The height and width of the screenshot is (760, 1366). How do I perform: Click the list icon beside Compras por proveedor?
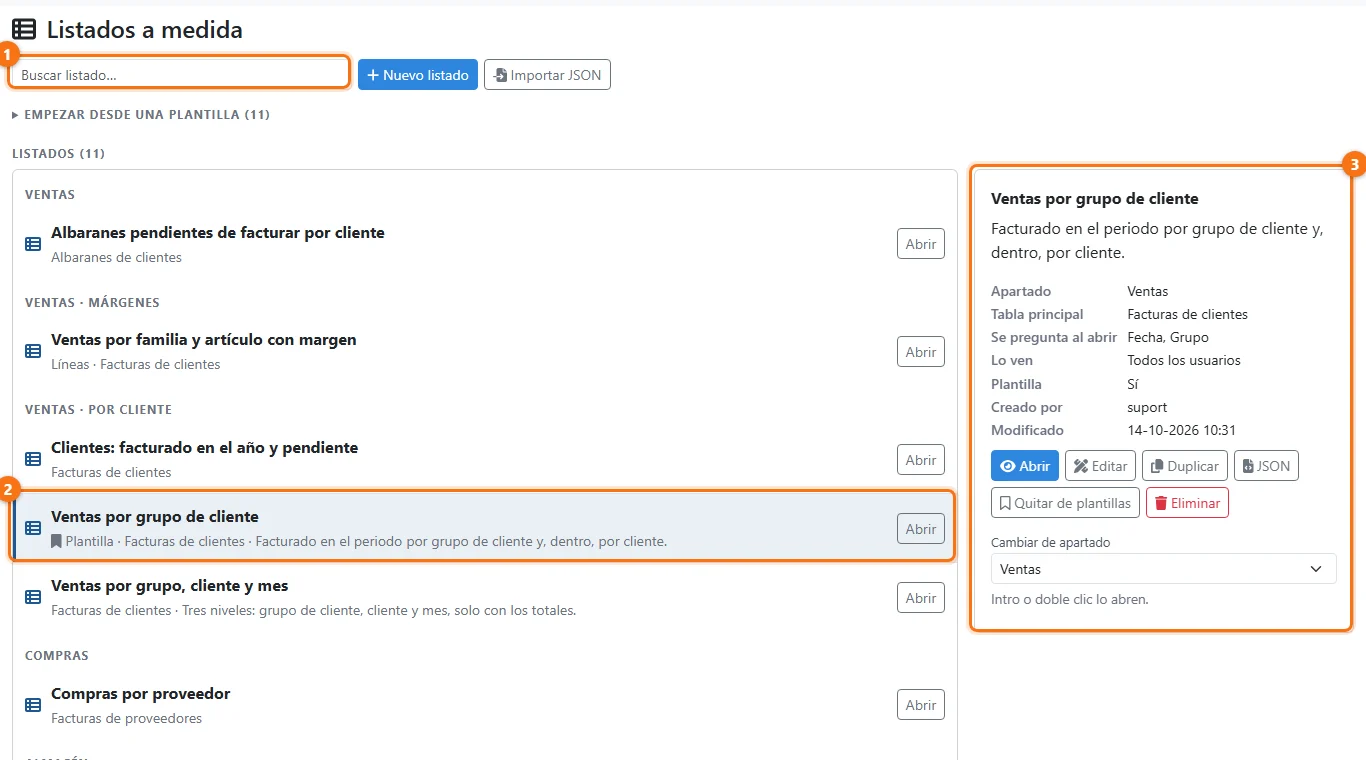33,705
